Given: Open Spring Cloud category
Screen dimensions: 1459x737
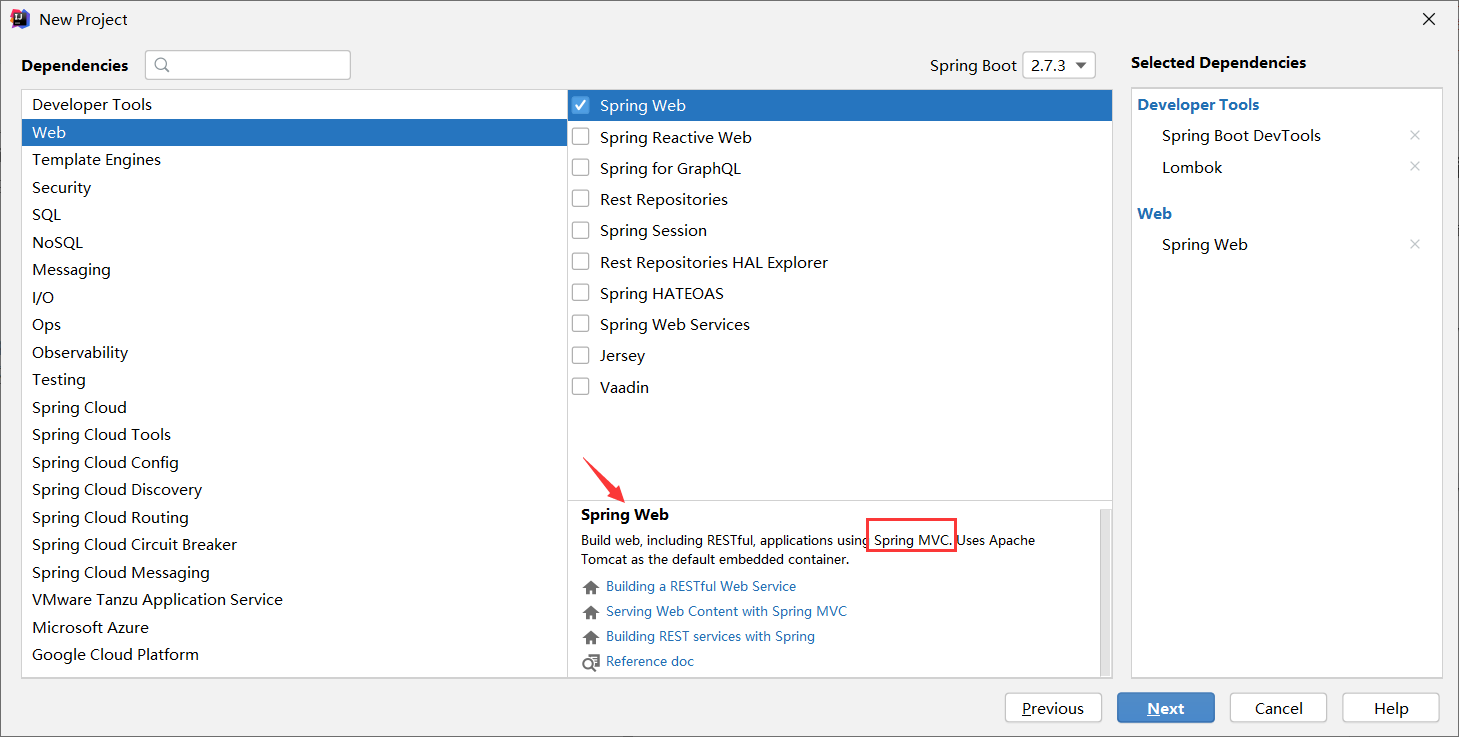Looking at the screenshot, I should pos(294,407).
